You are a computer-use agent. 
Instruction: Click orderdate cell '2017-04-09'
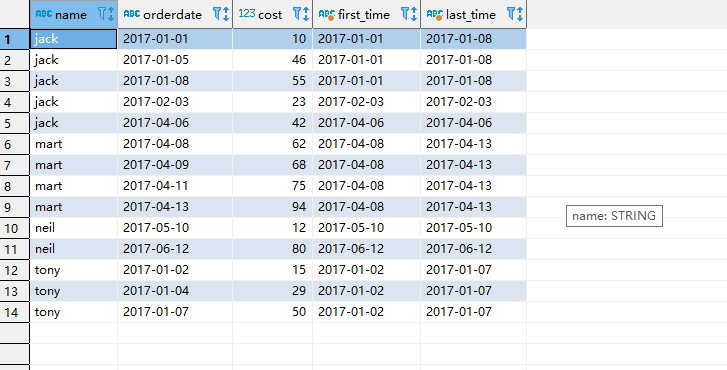tap(175, 165)
